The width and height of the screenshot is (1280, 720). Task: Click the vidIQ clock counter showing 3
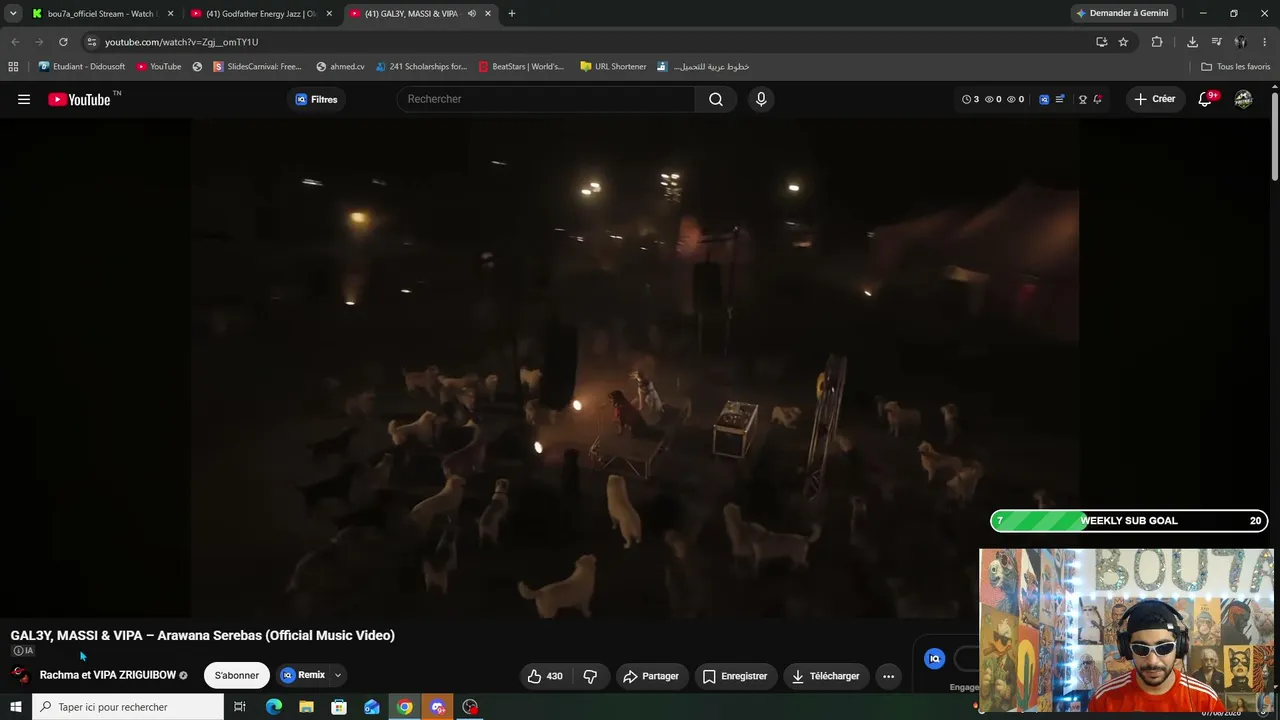pyautogui.click(x=970, y=99)
